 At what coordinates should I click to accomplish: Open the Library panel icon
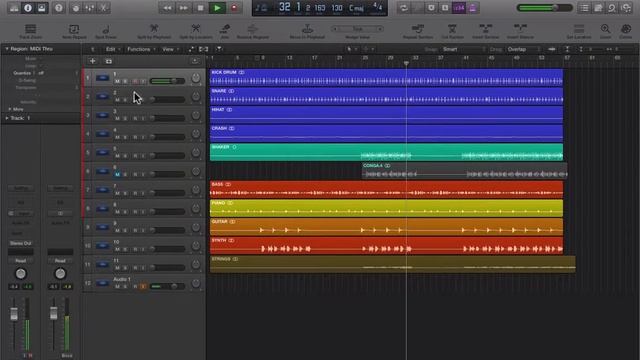pos(14,8)
